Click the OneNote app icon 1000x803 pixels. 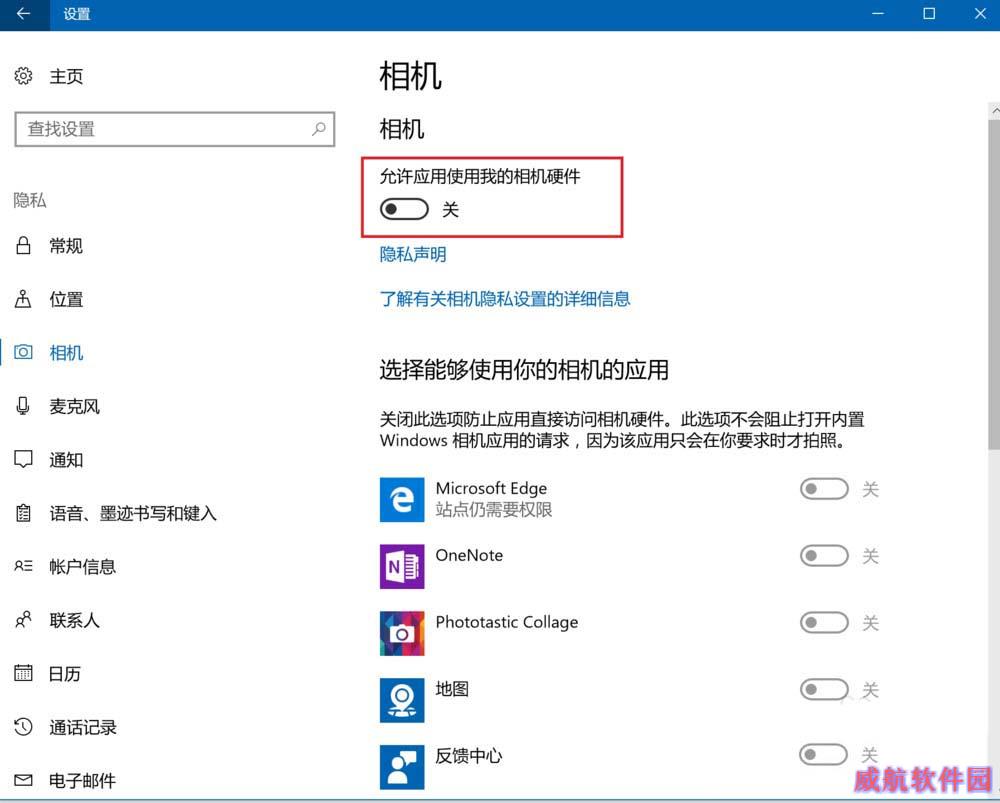[x=402, y=566]
